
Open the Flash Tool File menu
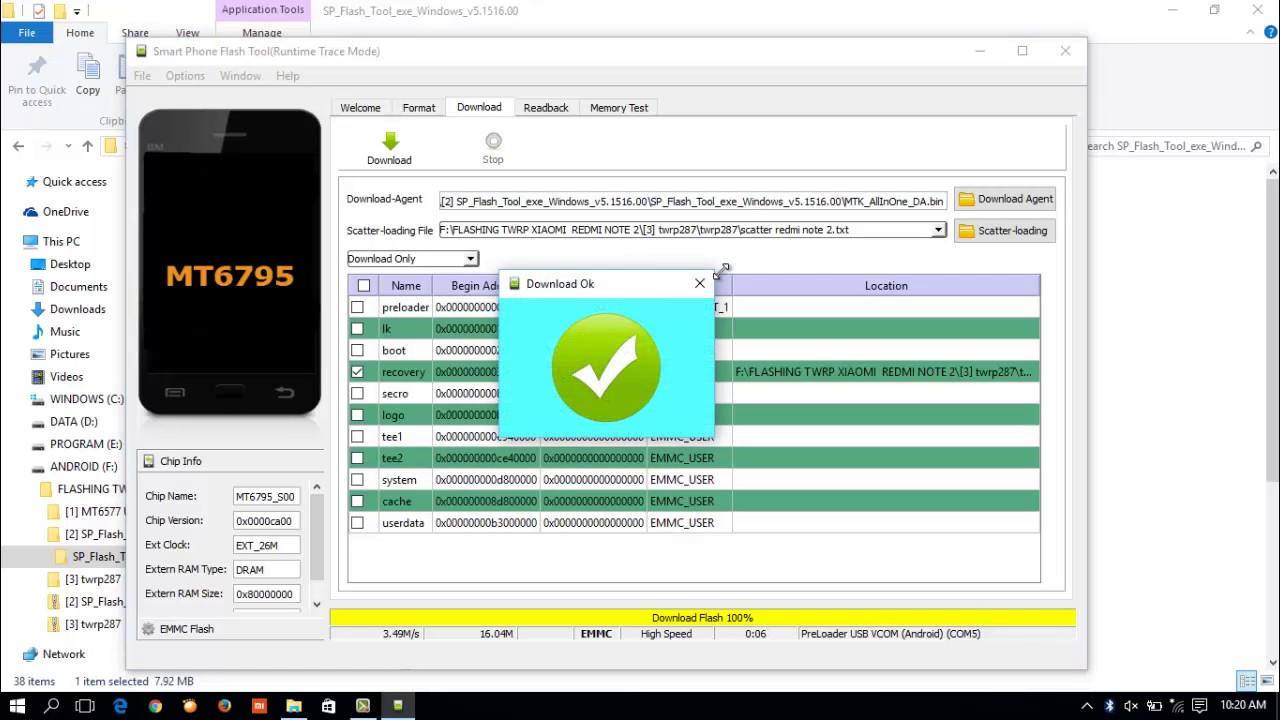[x=142, y=76]
